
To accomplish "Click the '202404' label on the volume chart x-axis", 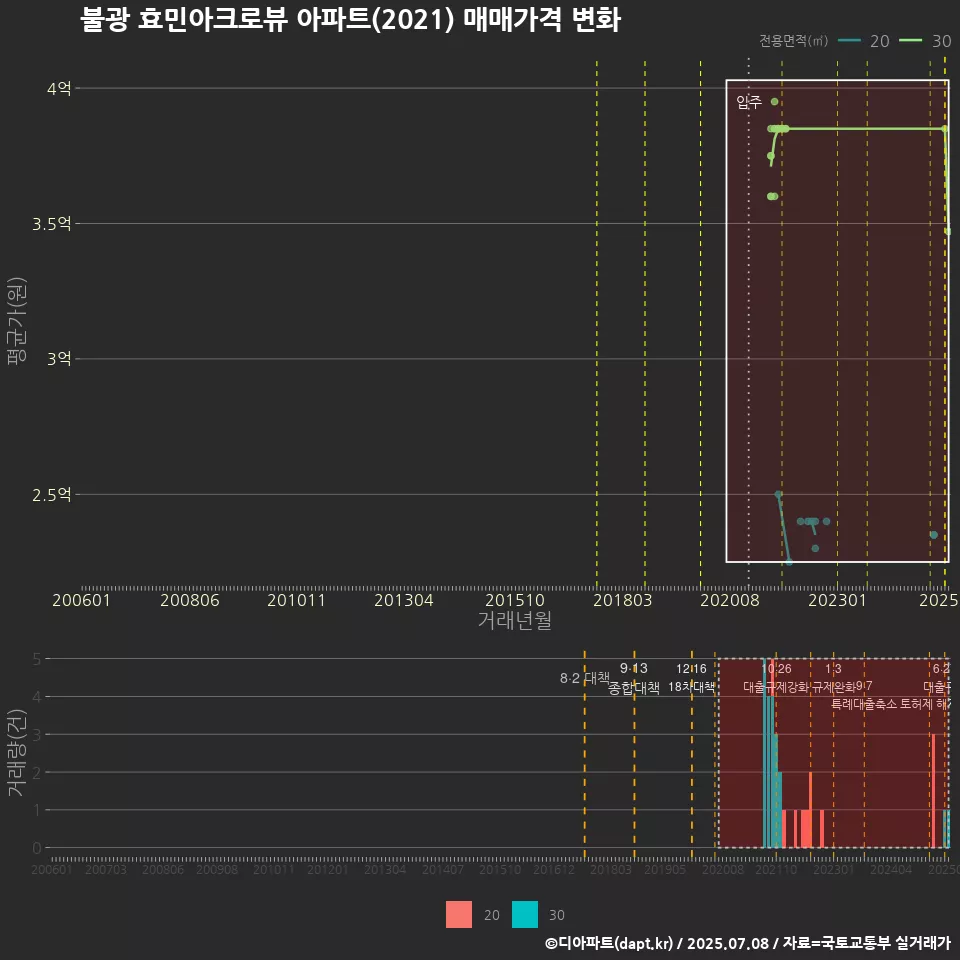I will (x=891, y=869).
